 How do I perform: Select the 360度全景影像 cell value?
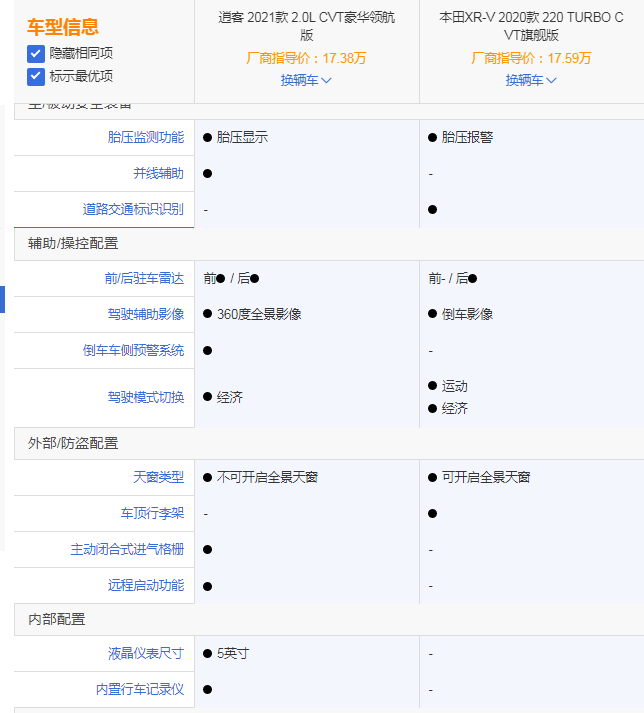click(259, 314)
